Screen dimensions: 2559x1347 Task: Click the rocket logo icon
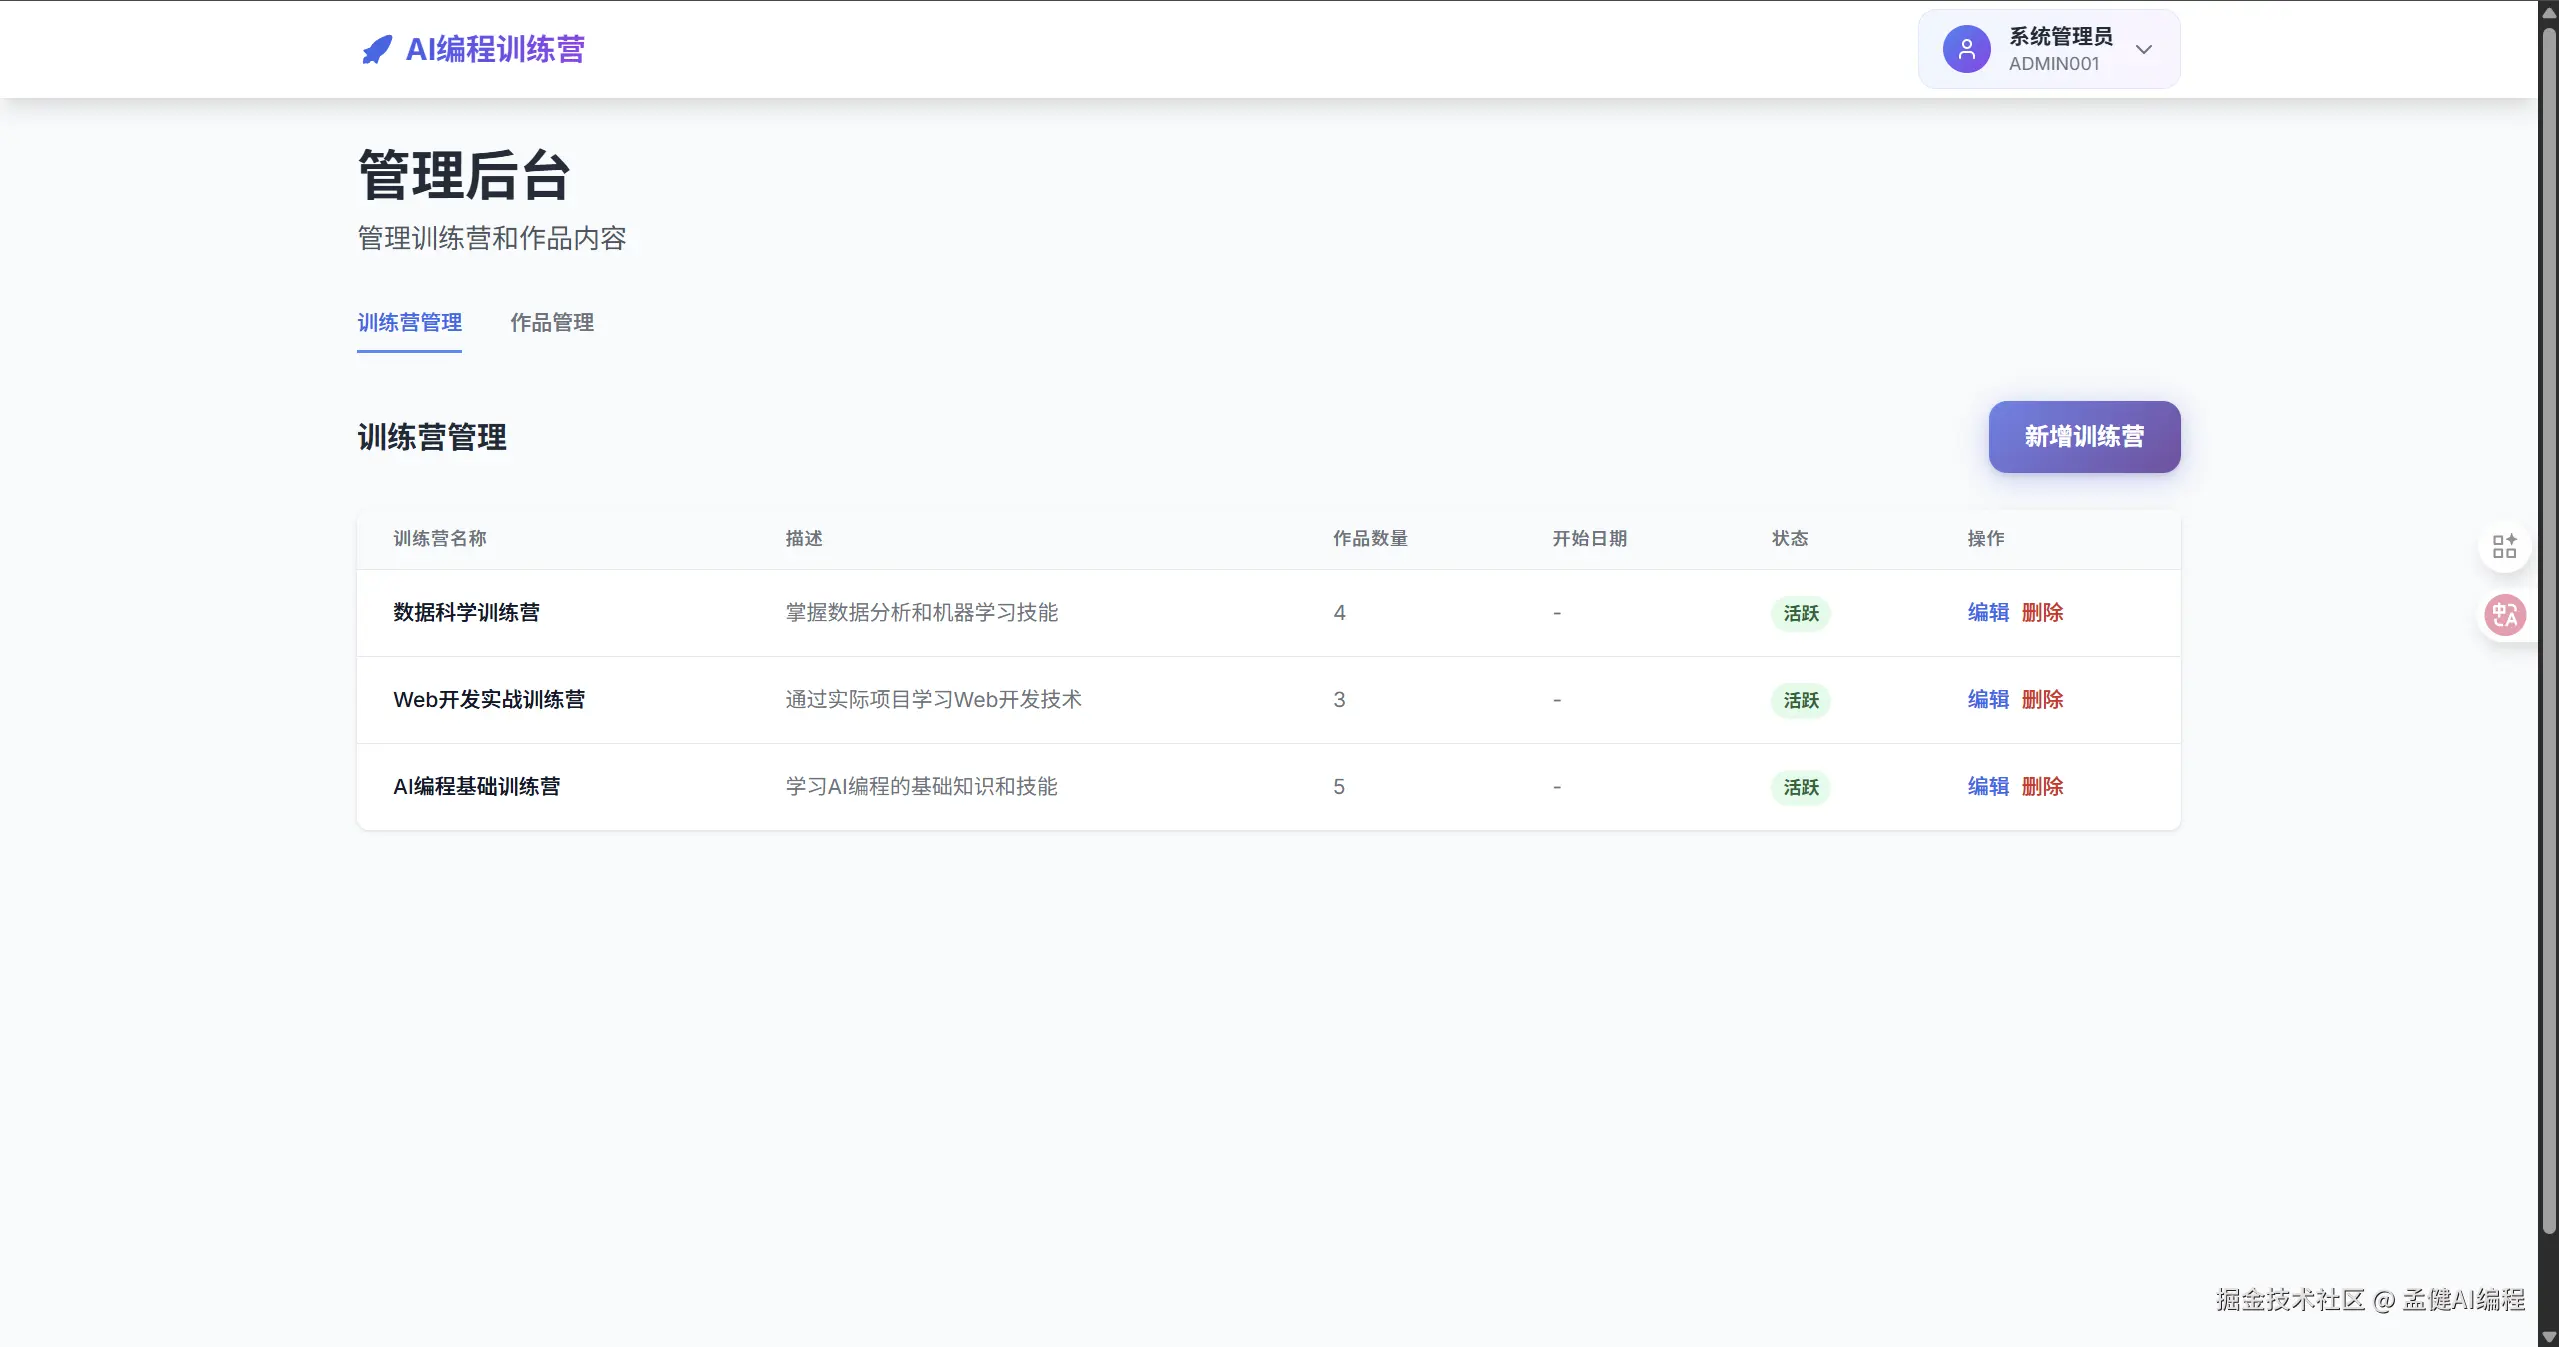[x=376, y=49]
